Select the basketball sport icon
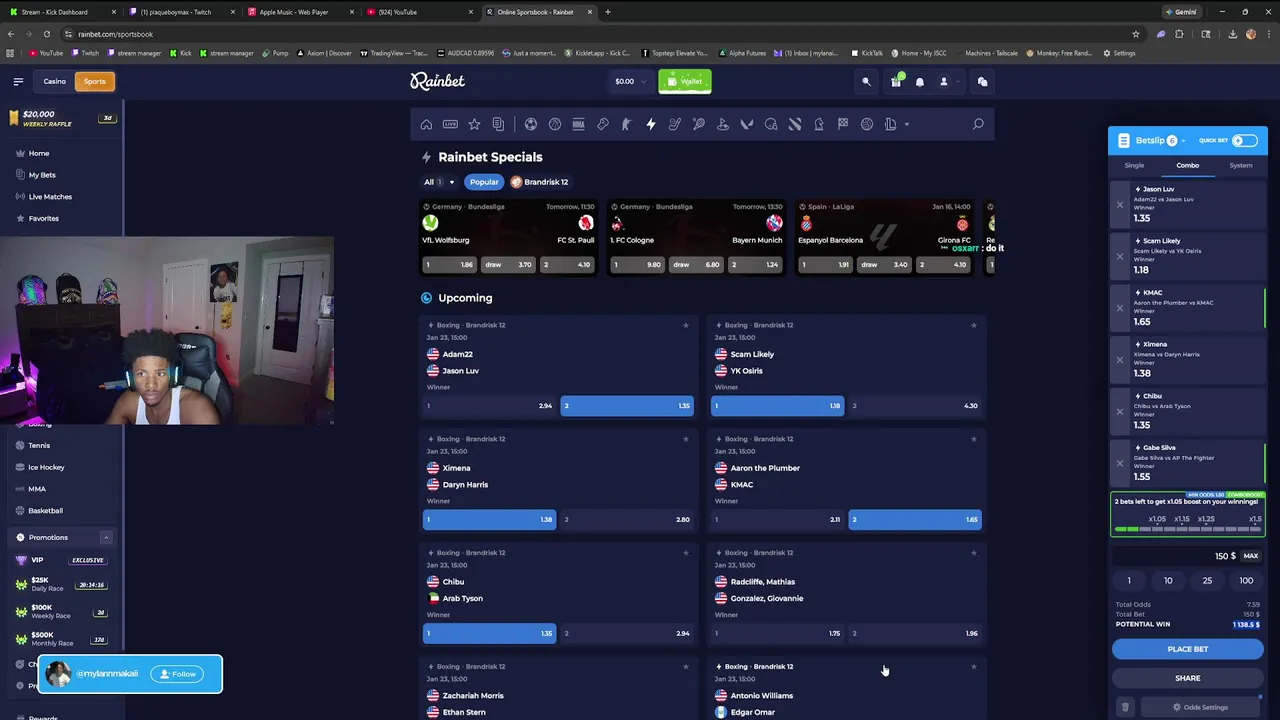The width and height of the screenshot is (1280, 720). coord(555,124)
